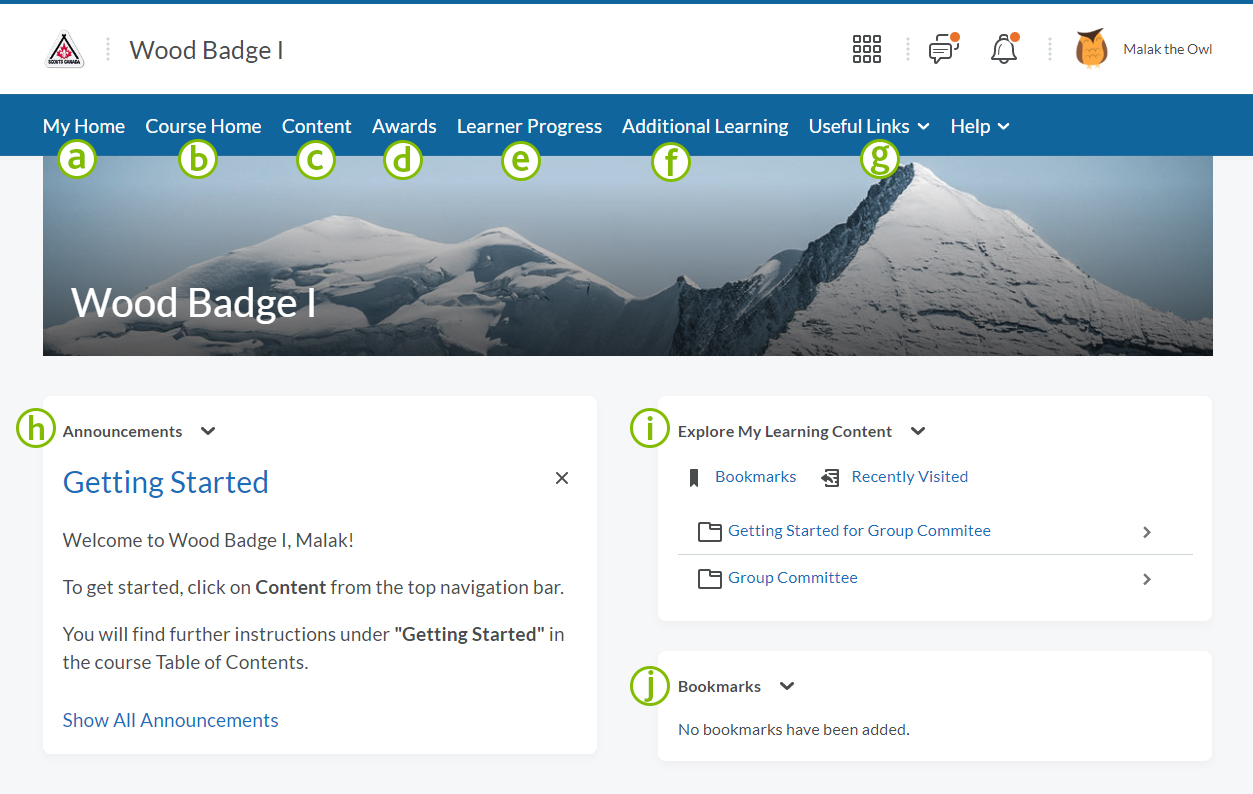
Task: Open the Recently Visited link
Action: 910,477
